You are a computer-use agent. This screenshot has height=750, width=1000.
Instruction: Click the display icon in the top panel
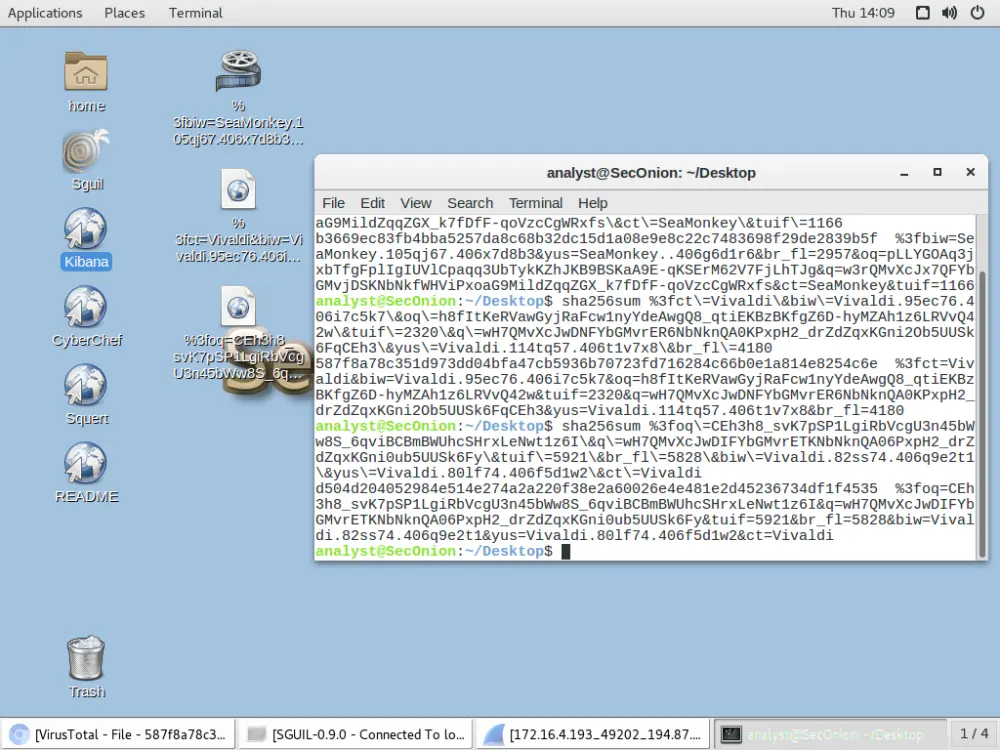click(x=922, y=13)
